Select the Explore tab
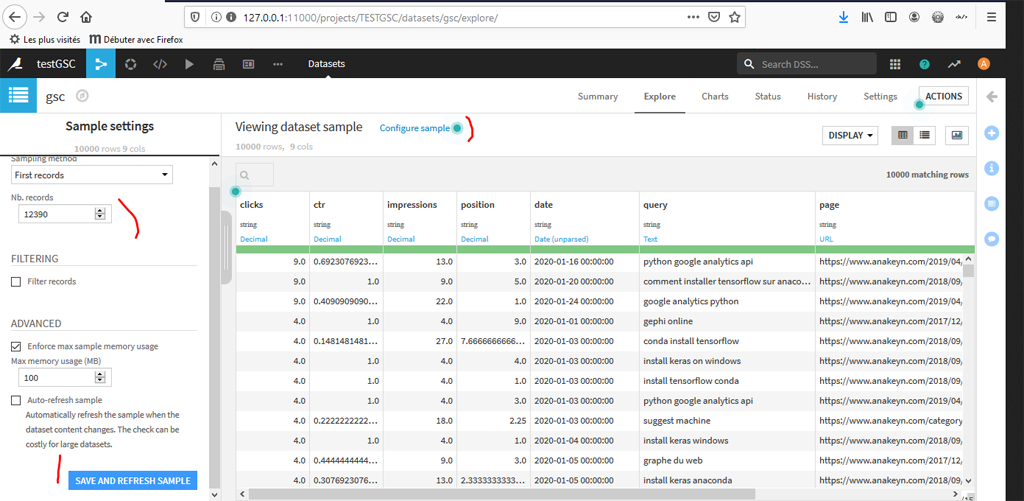 tap(660, 96)
